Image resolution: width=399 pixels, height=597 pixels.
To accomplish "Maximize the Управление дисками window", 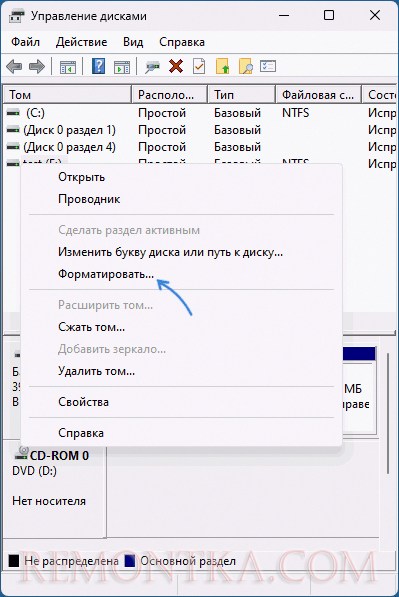I will (329, 15).
